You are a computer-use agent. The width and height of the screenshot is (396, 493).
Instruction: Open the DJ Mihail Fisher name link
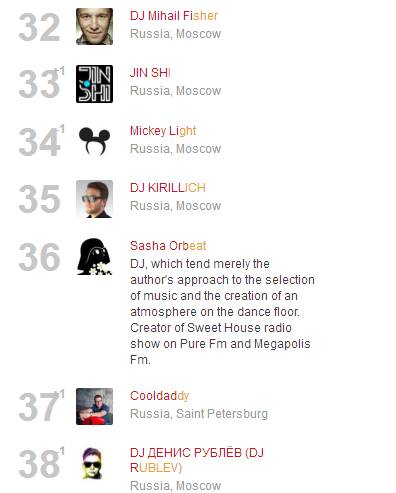[x=174, y=16]
